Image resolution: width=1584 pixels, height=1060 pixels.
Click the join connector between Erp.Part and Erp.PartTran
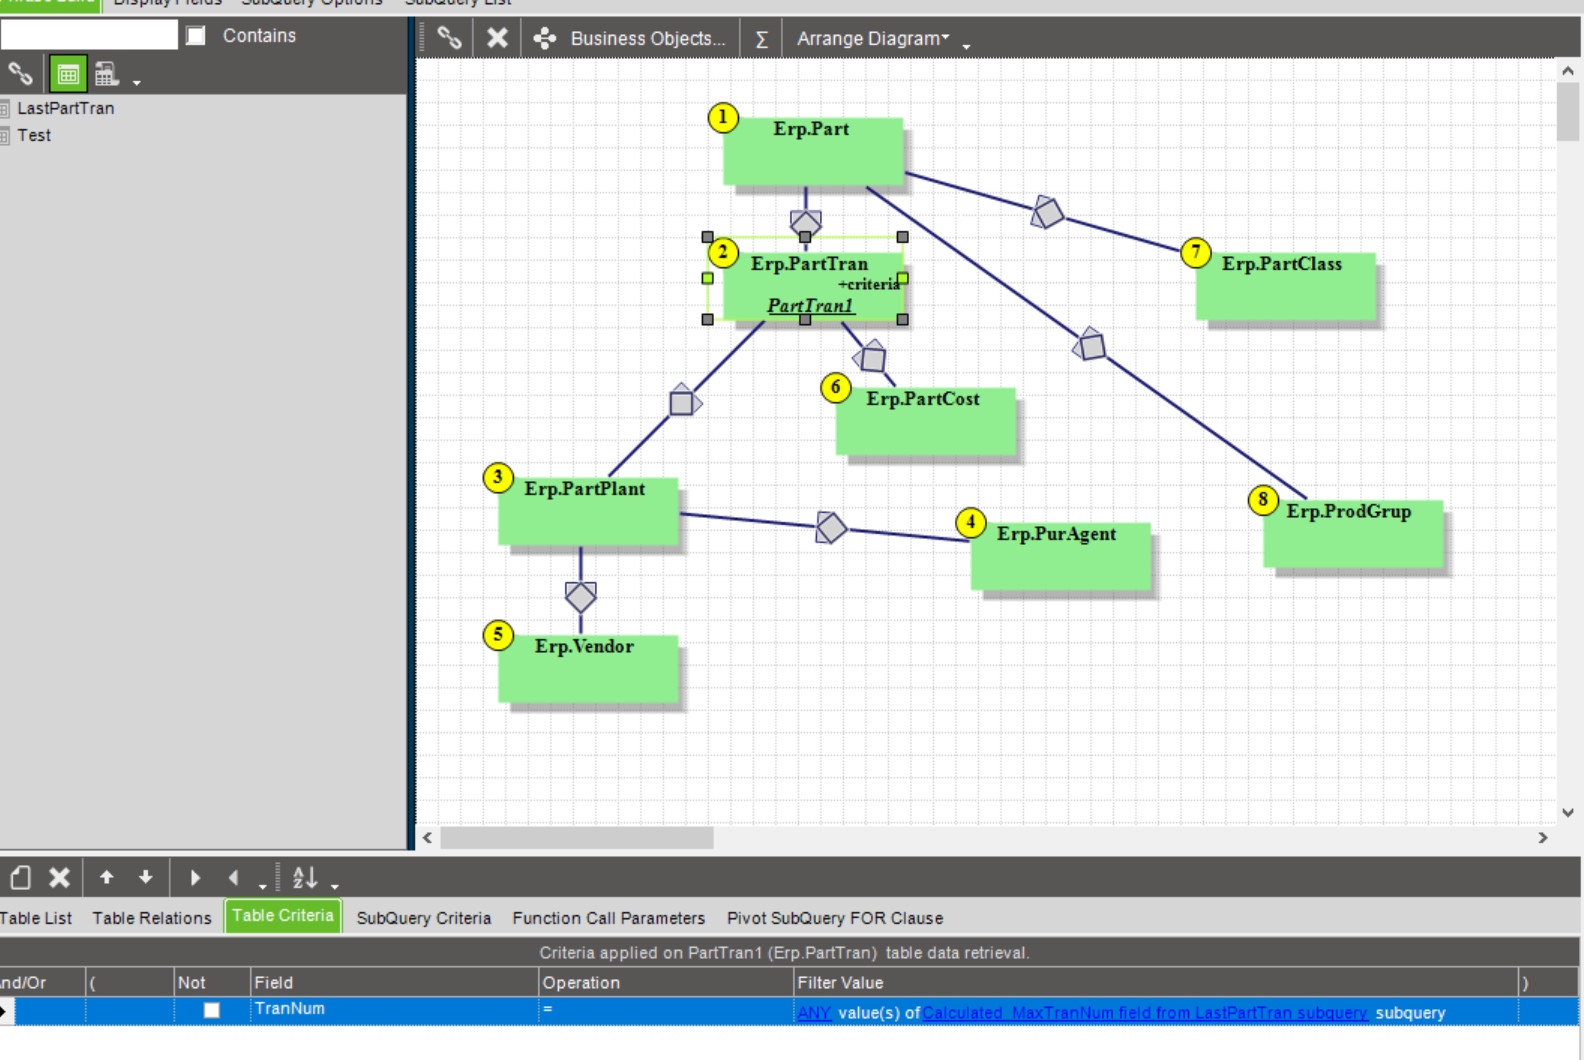point(806,222)
